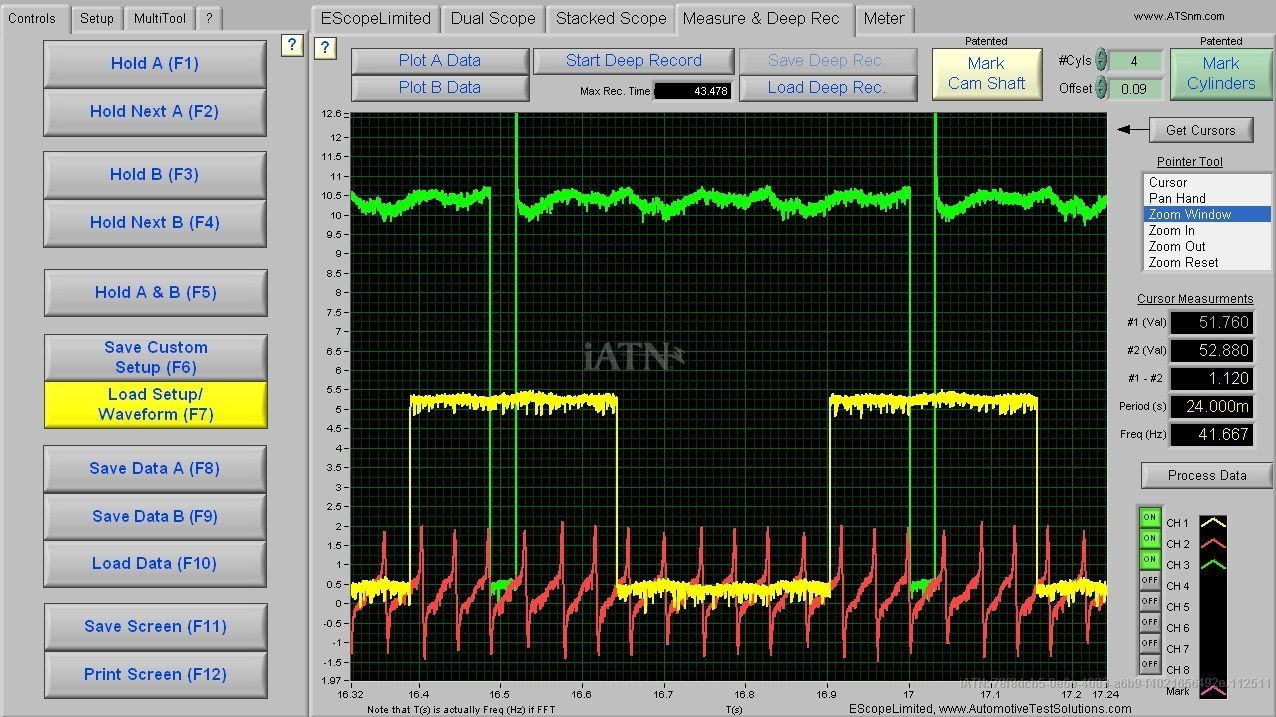Click the CH 2 red trace legend icon

click(x=1212, y=544)
